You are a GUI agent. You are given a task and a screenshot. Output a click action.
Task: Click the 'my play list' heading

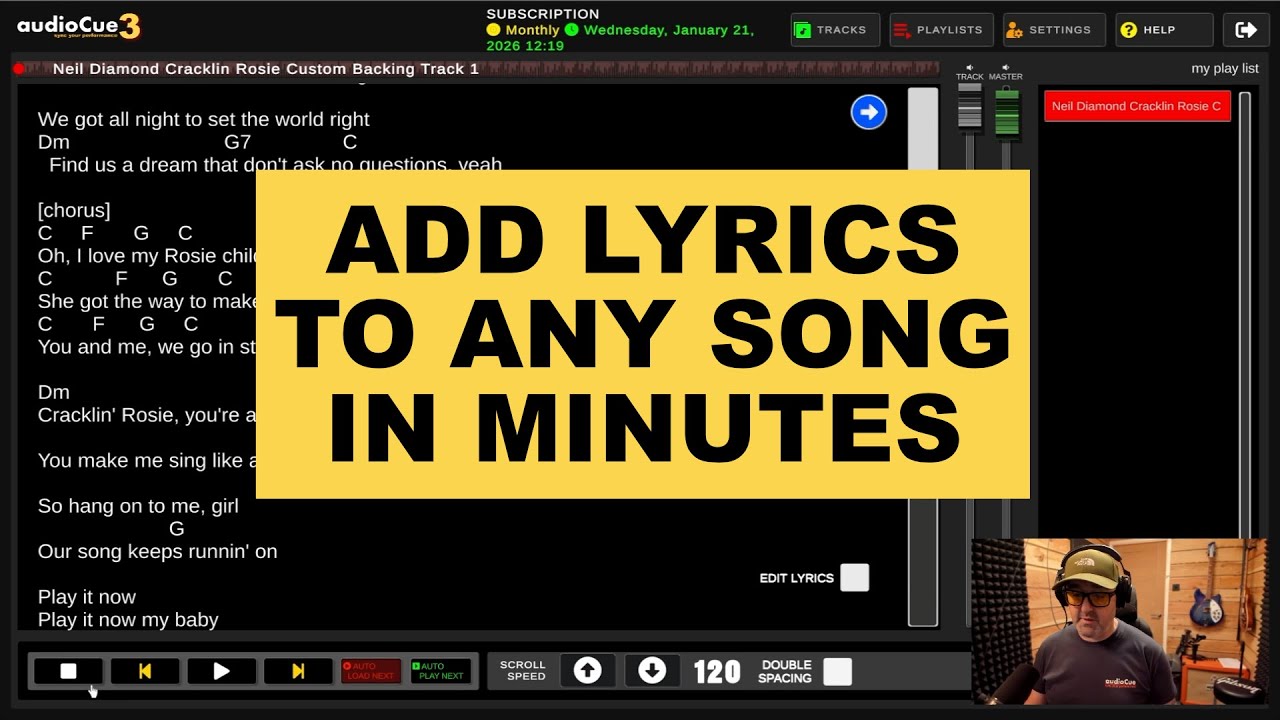coord(1225,69)
